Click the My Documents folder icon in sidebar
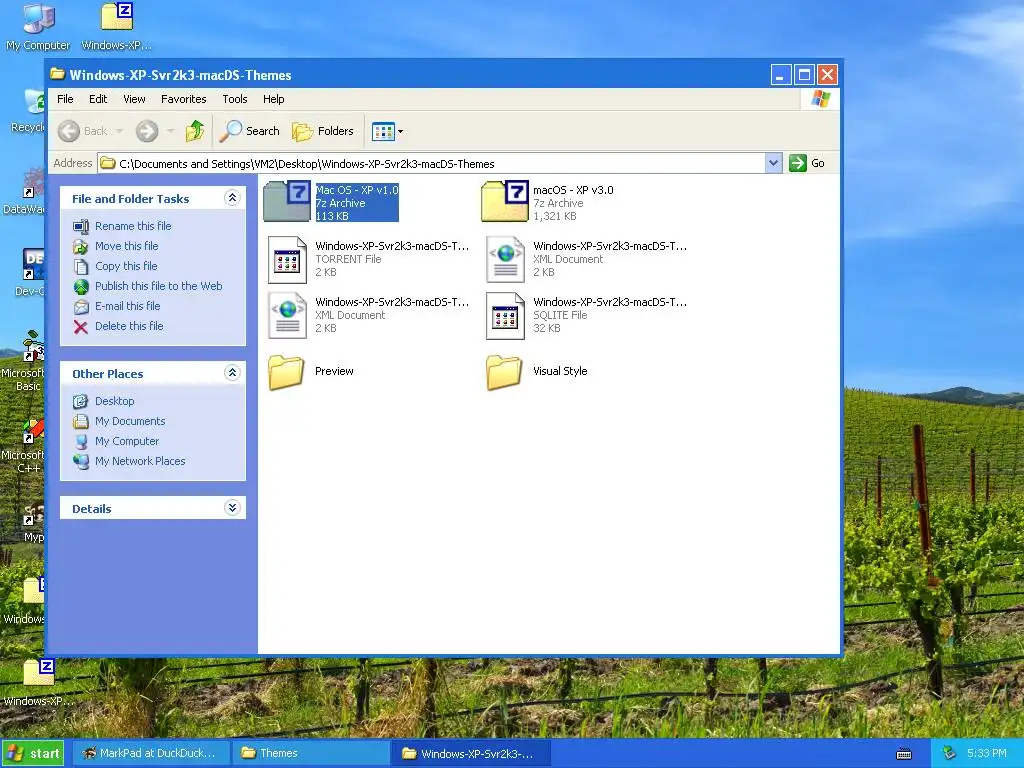 pos(81,421)
